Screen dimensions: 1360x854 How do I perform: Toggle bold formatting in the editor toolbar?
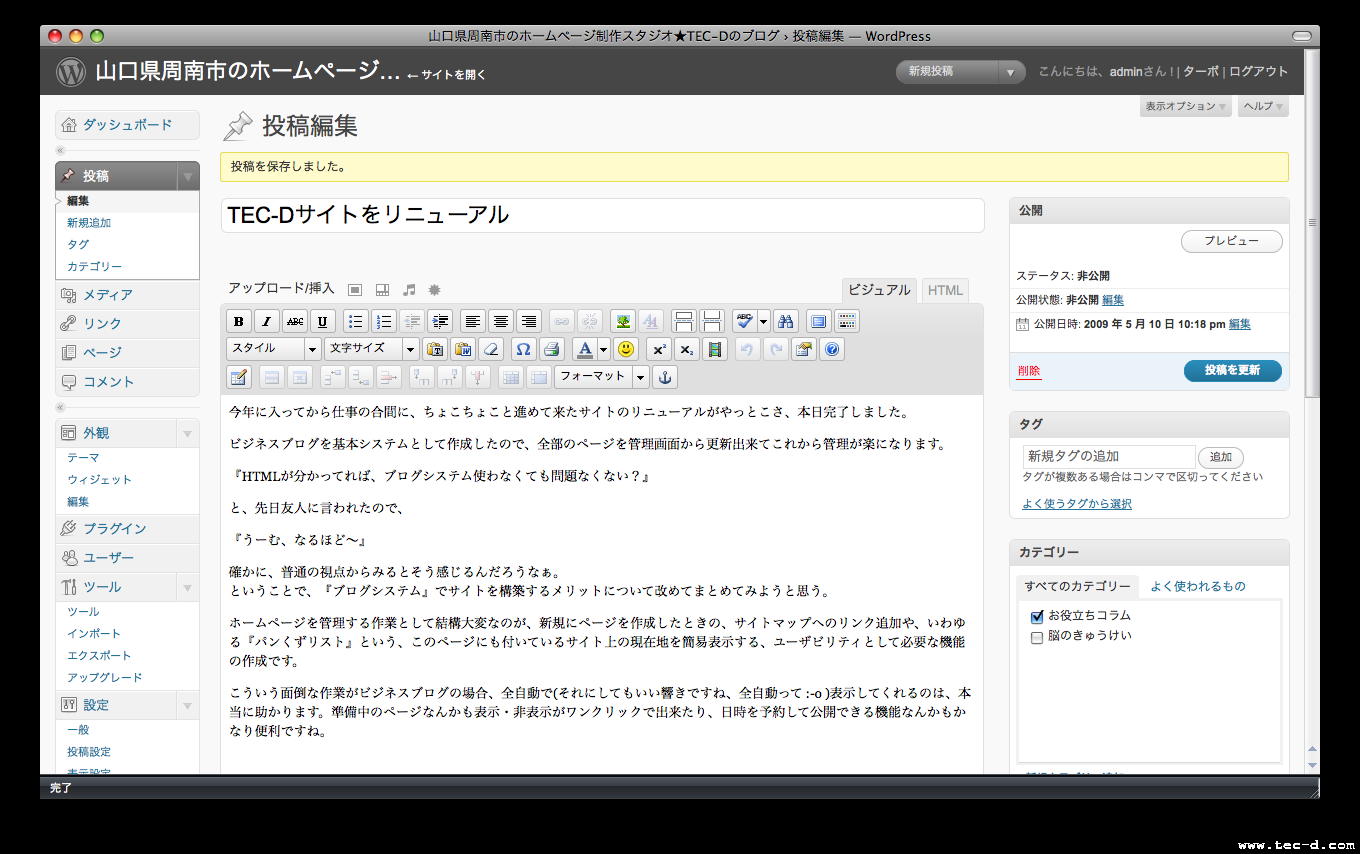239,321
